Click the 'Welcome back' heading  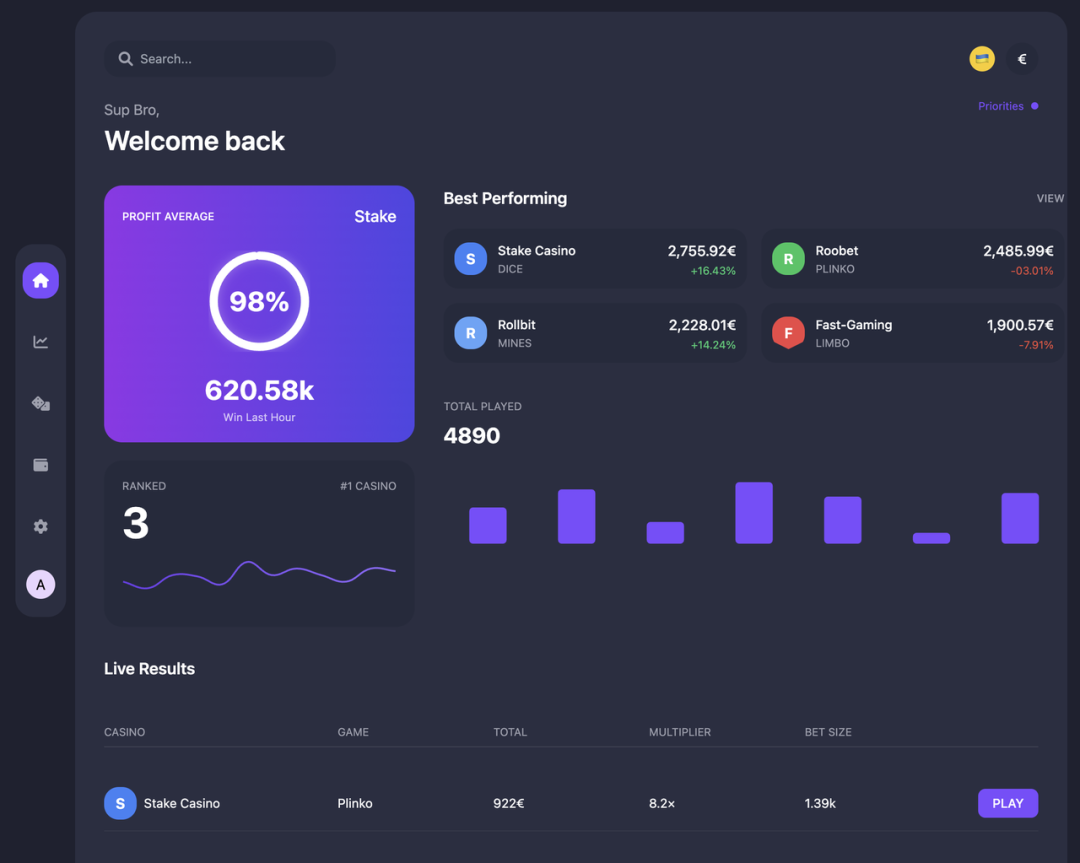point(194,141)
